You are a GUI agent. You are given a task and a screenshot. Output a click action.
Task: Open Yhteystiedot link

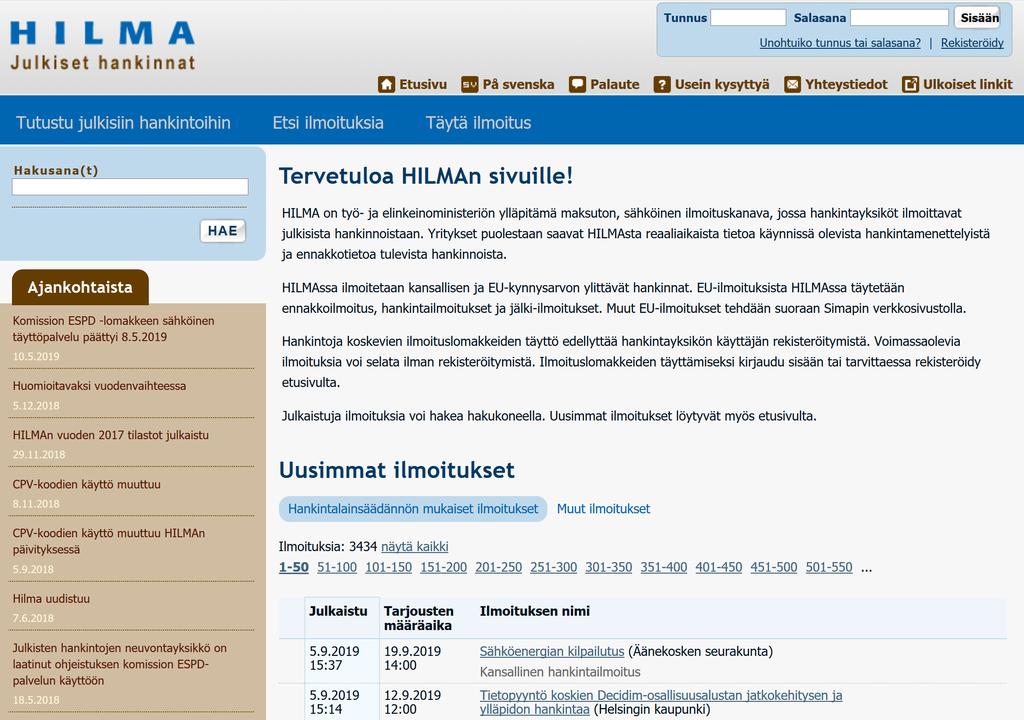(x=846, y=84)
